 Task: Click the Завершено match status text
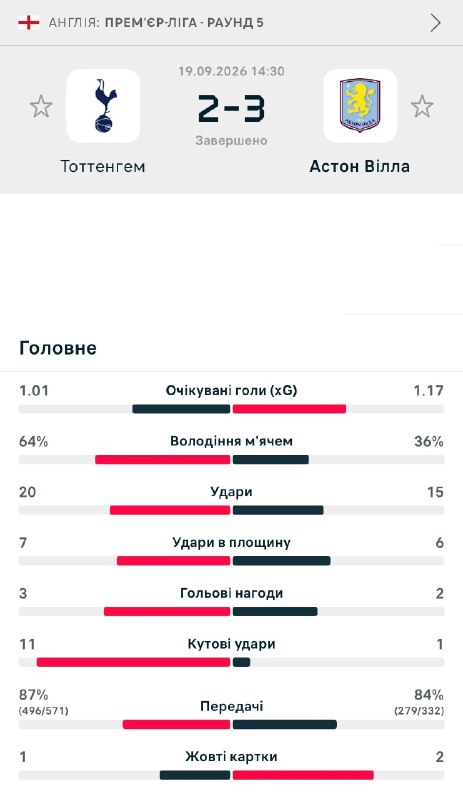[x=231, y=140]
